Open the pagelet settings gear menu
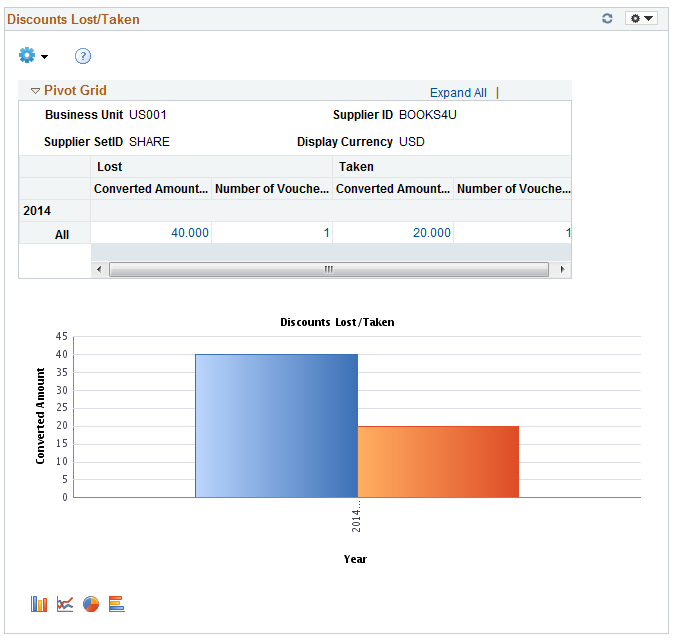Screen dimensions: 675x642 tap(641, 19)
